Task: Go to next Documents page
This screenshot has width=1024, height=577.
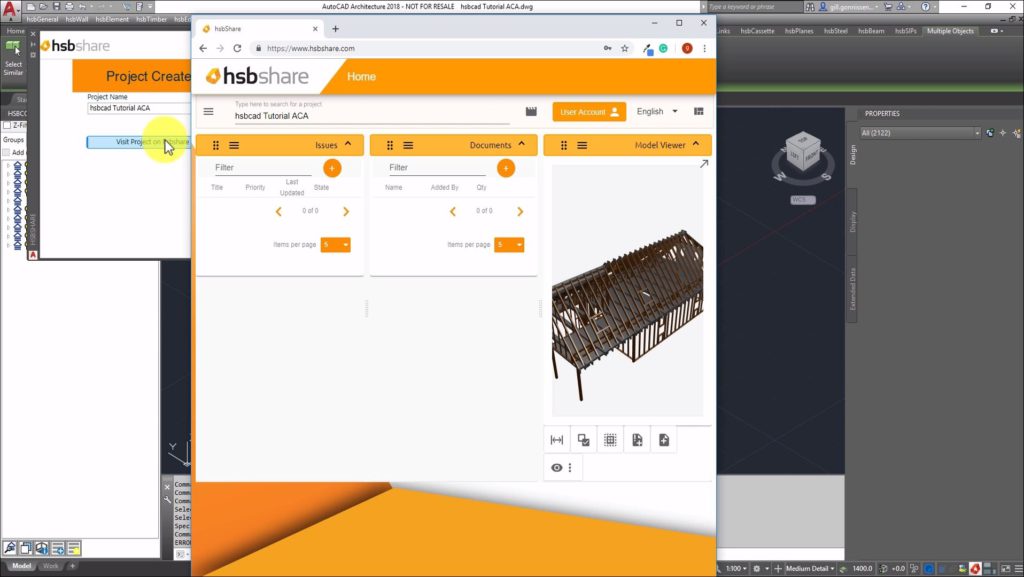Action: click(x=520, y=211)
